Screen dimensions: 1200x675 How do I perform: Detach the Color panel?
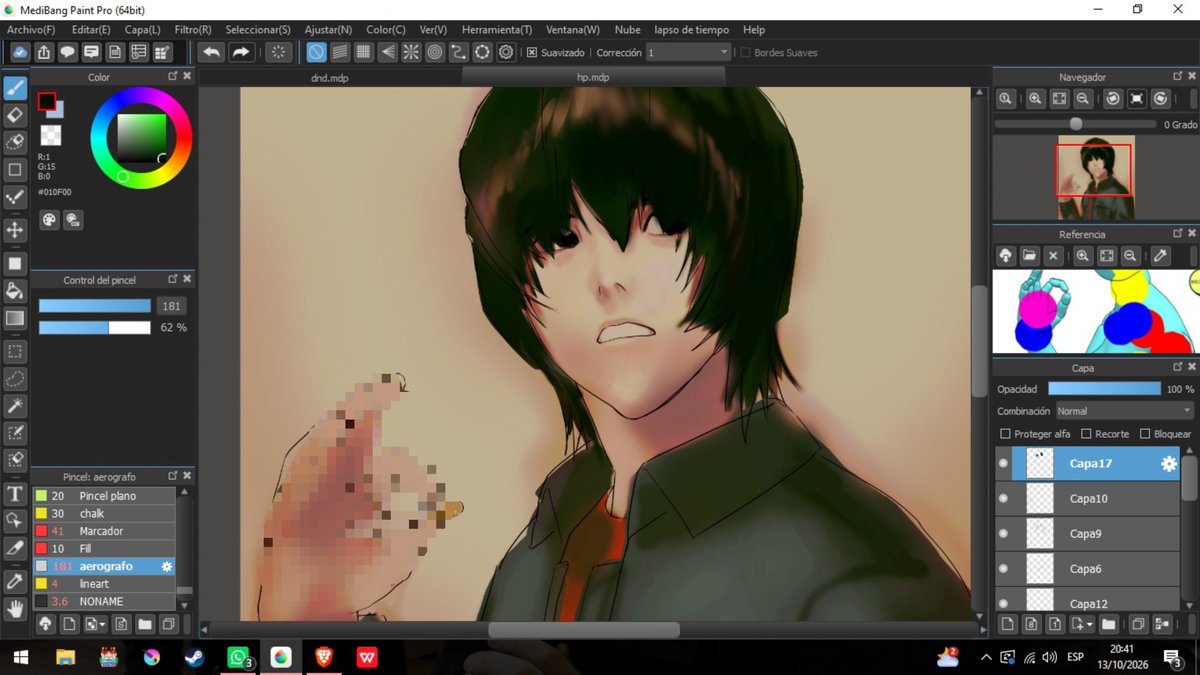172,76
